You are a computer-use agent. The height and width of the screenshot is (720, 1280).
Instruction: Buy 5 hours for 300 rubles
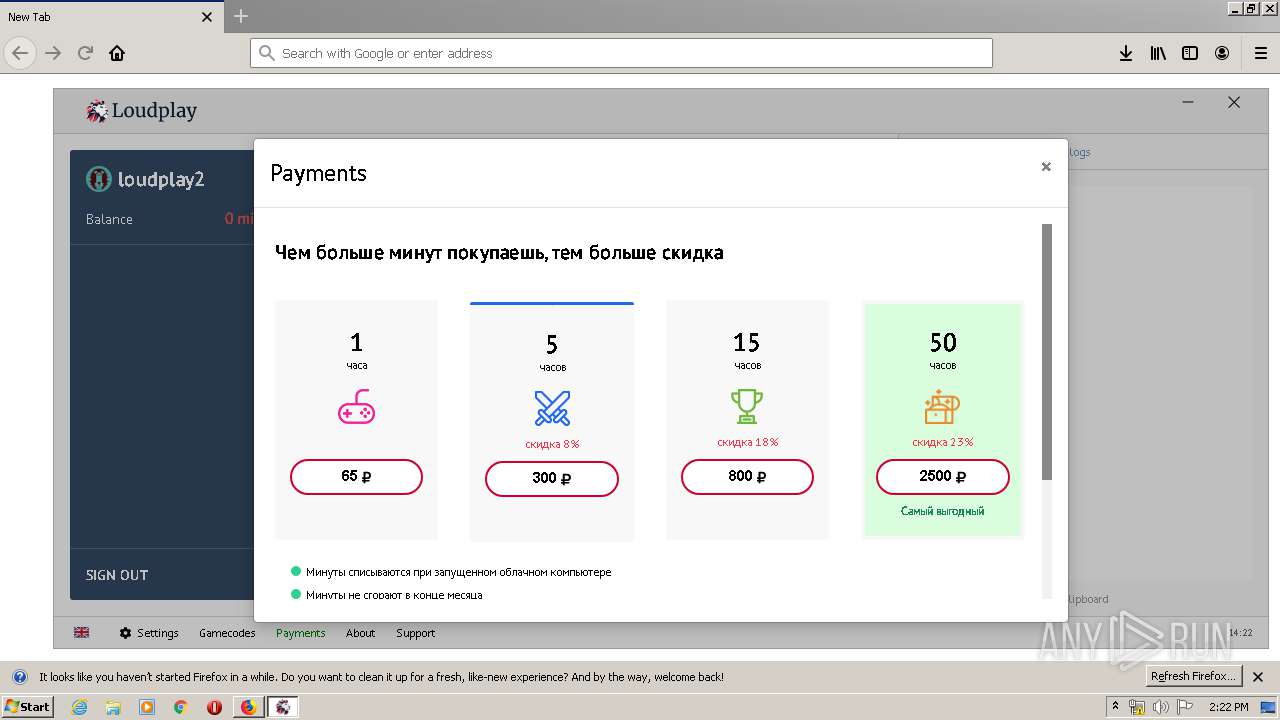(x=552, y=478)
